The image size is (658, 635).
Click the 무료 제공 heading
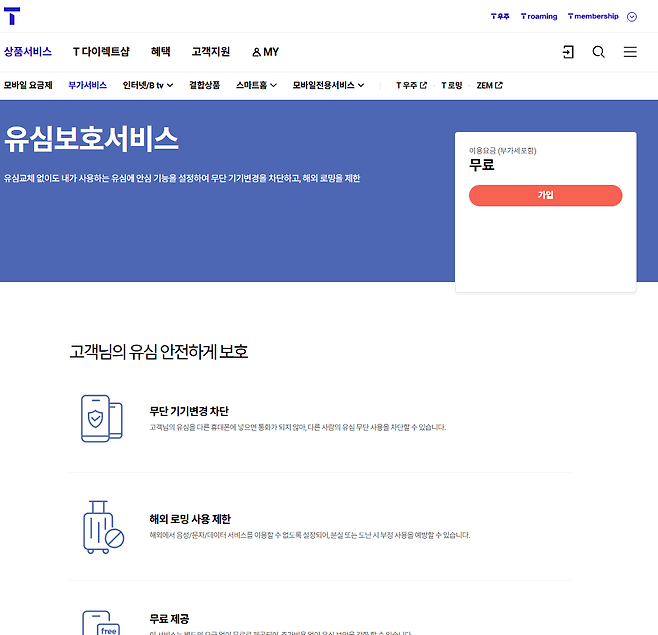[x=170, y=619]
